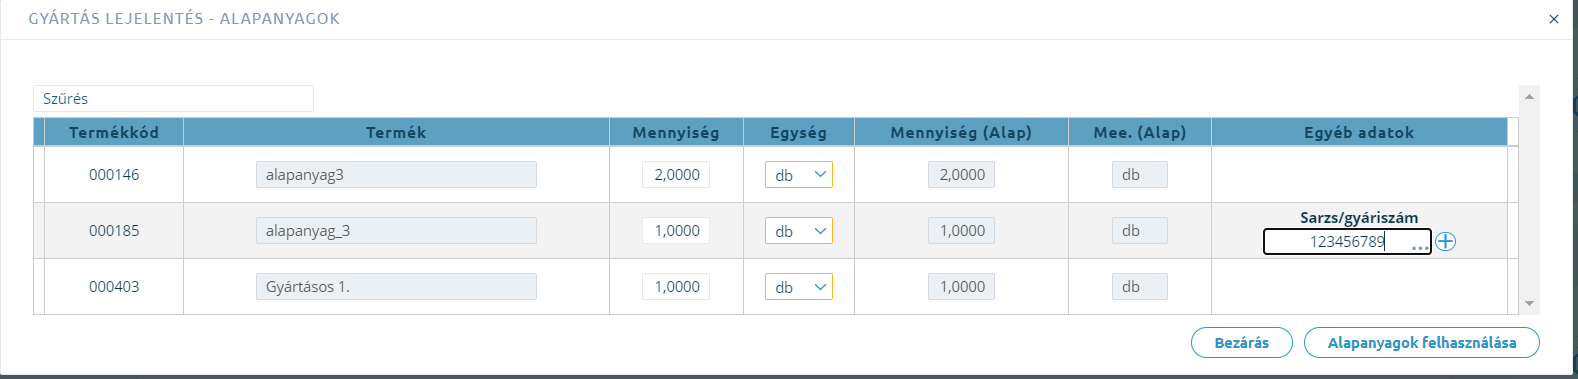Close the Gyártás lejelentés dialog
Viewport: 1578px width, 379px height.
[1554, 19]
